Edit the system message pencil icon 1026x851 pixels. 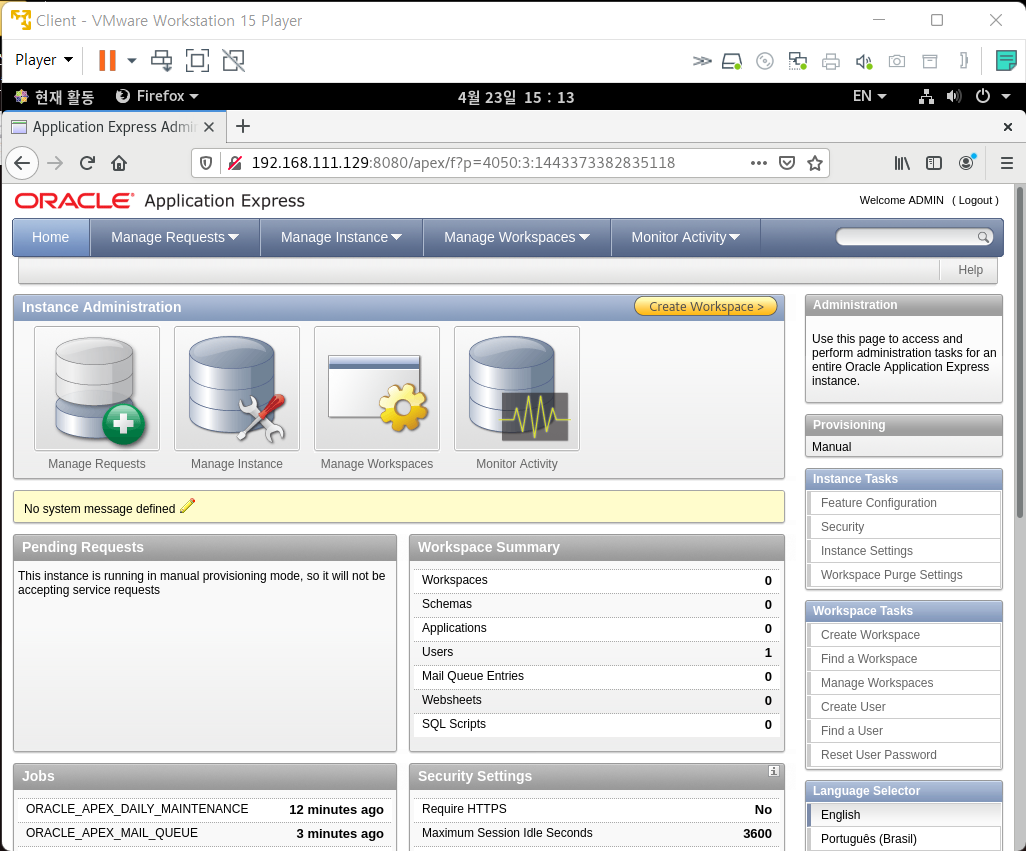point(187,506)
